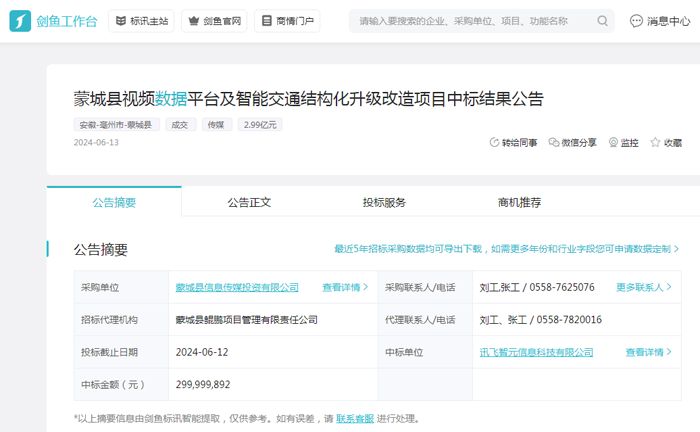Open 剑鱼官网 crown button

[x=214, y=21]
